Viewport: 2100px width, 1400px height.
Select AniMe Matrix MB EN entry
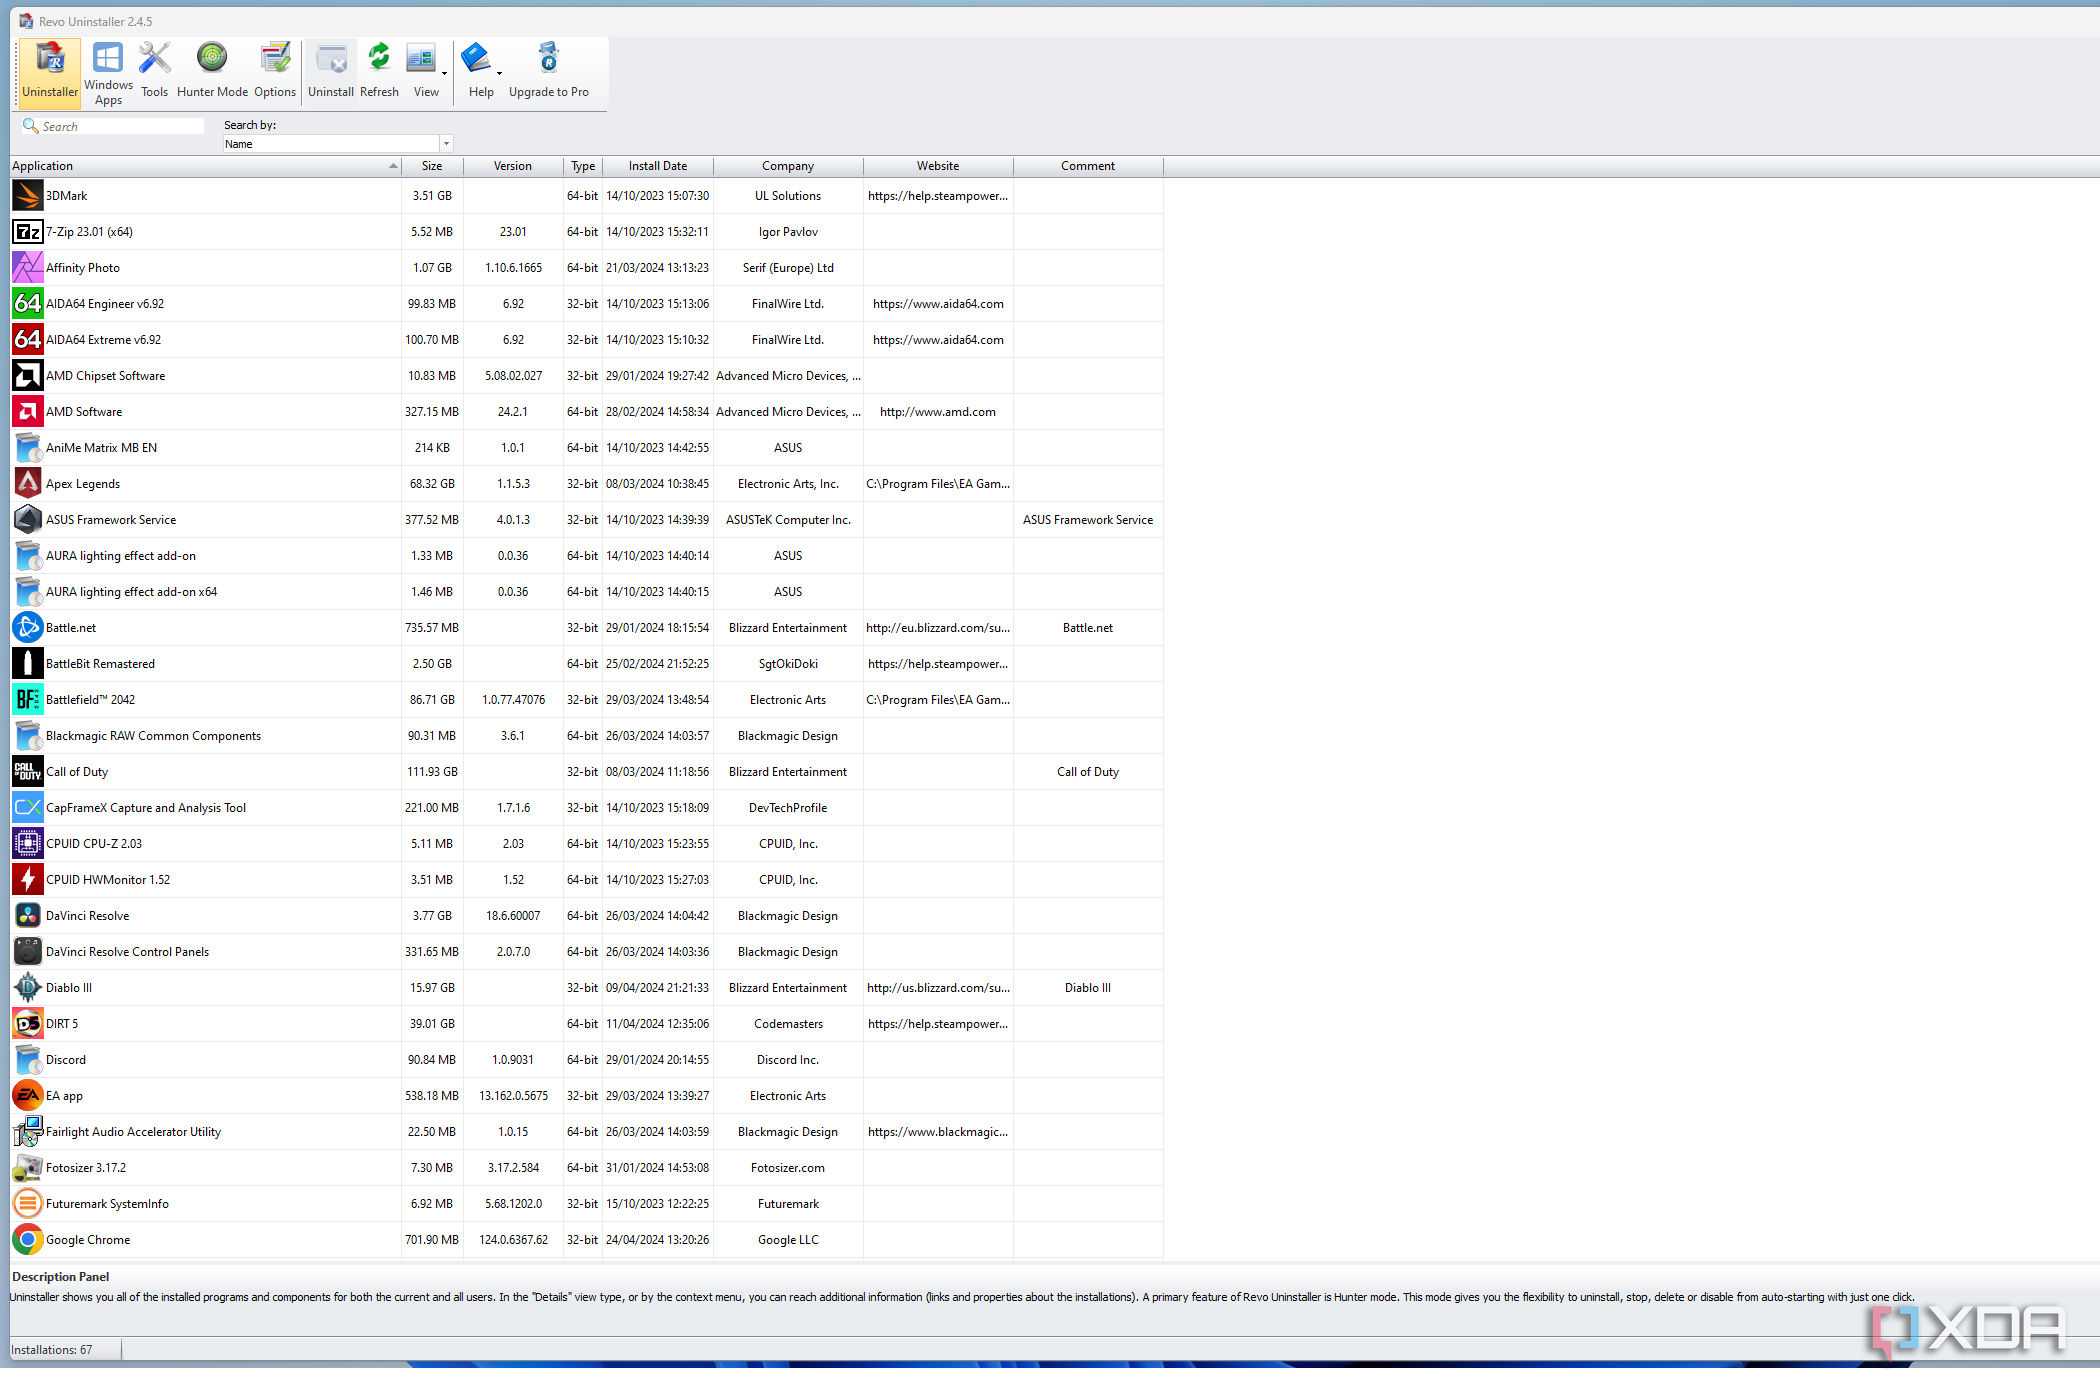101,448
